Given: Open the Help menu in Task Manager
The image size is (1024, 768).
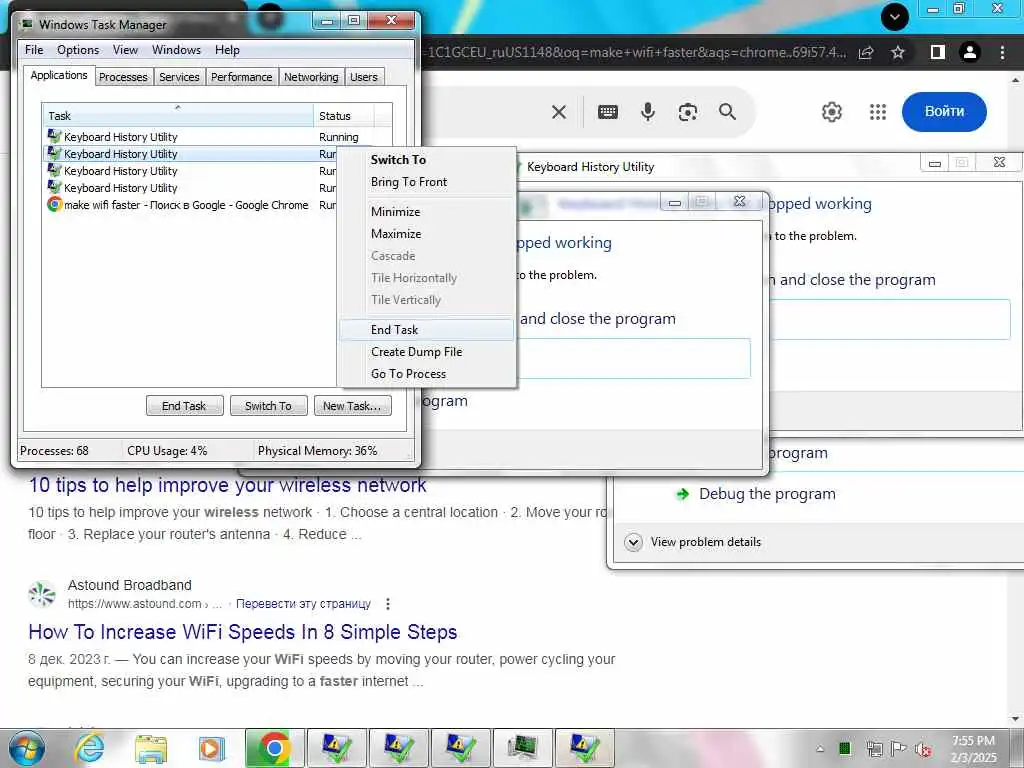Looking at the screenshot, I should [227, 50].
